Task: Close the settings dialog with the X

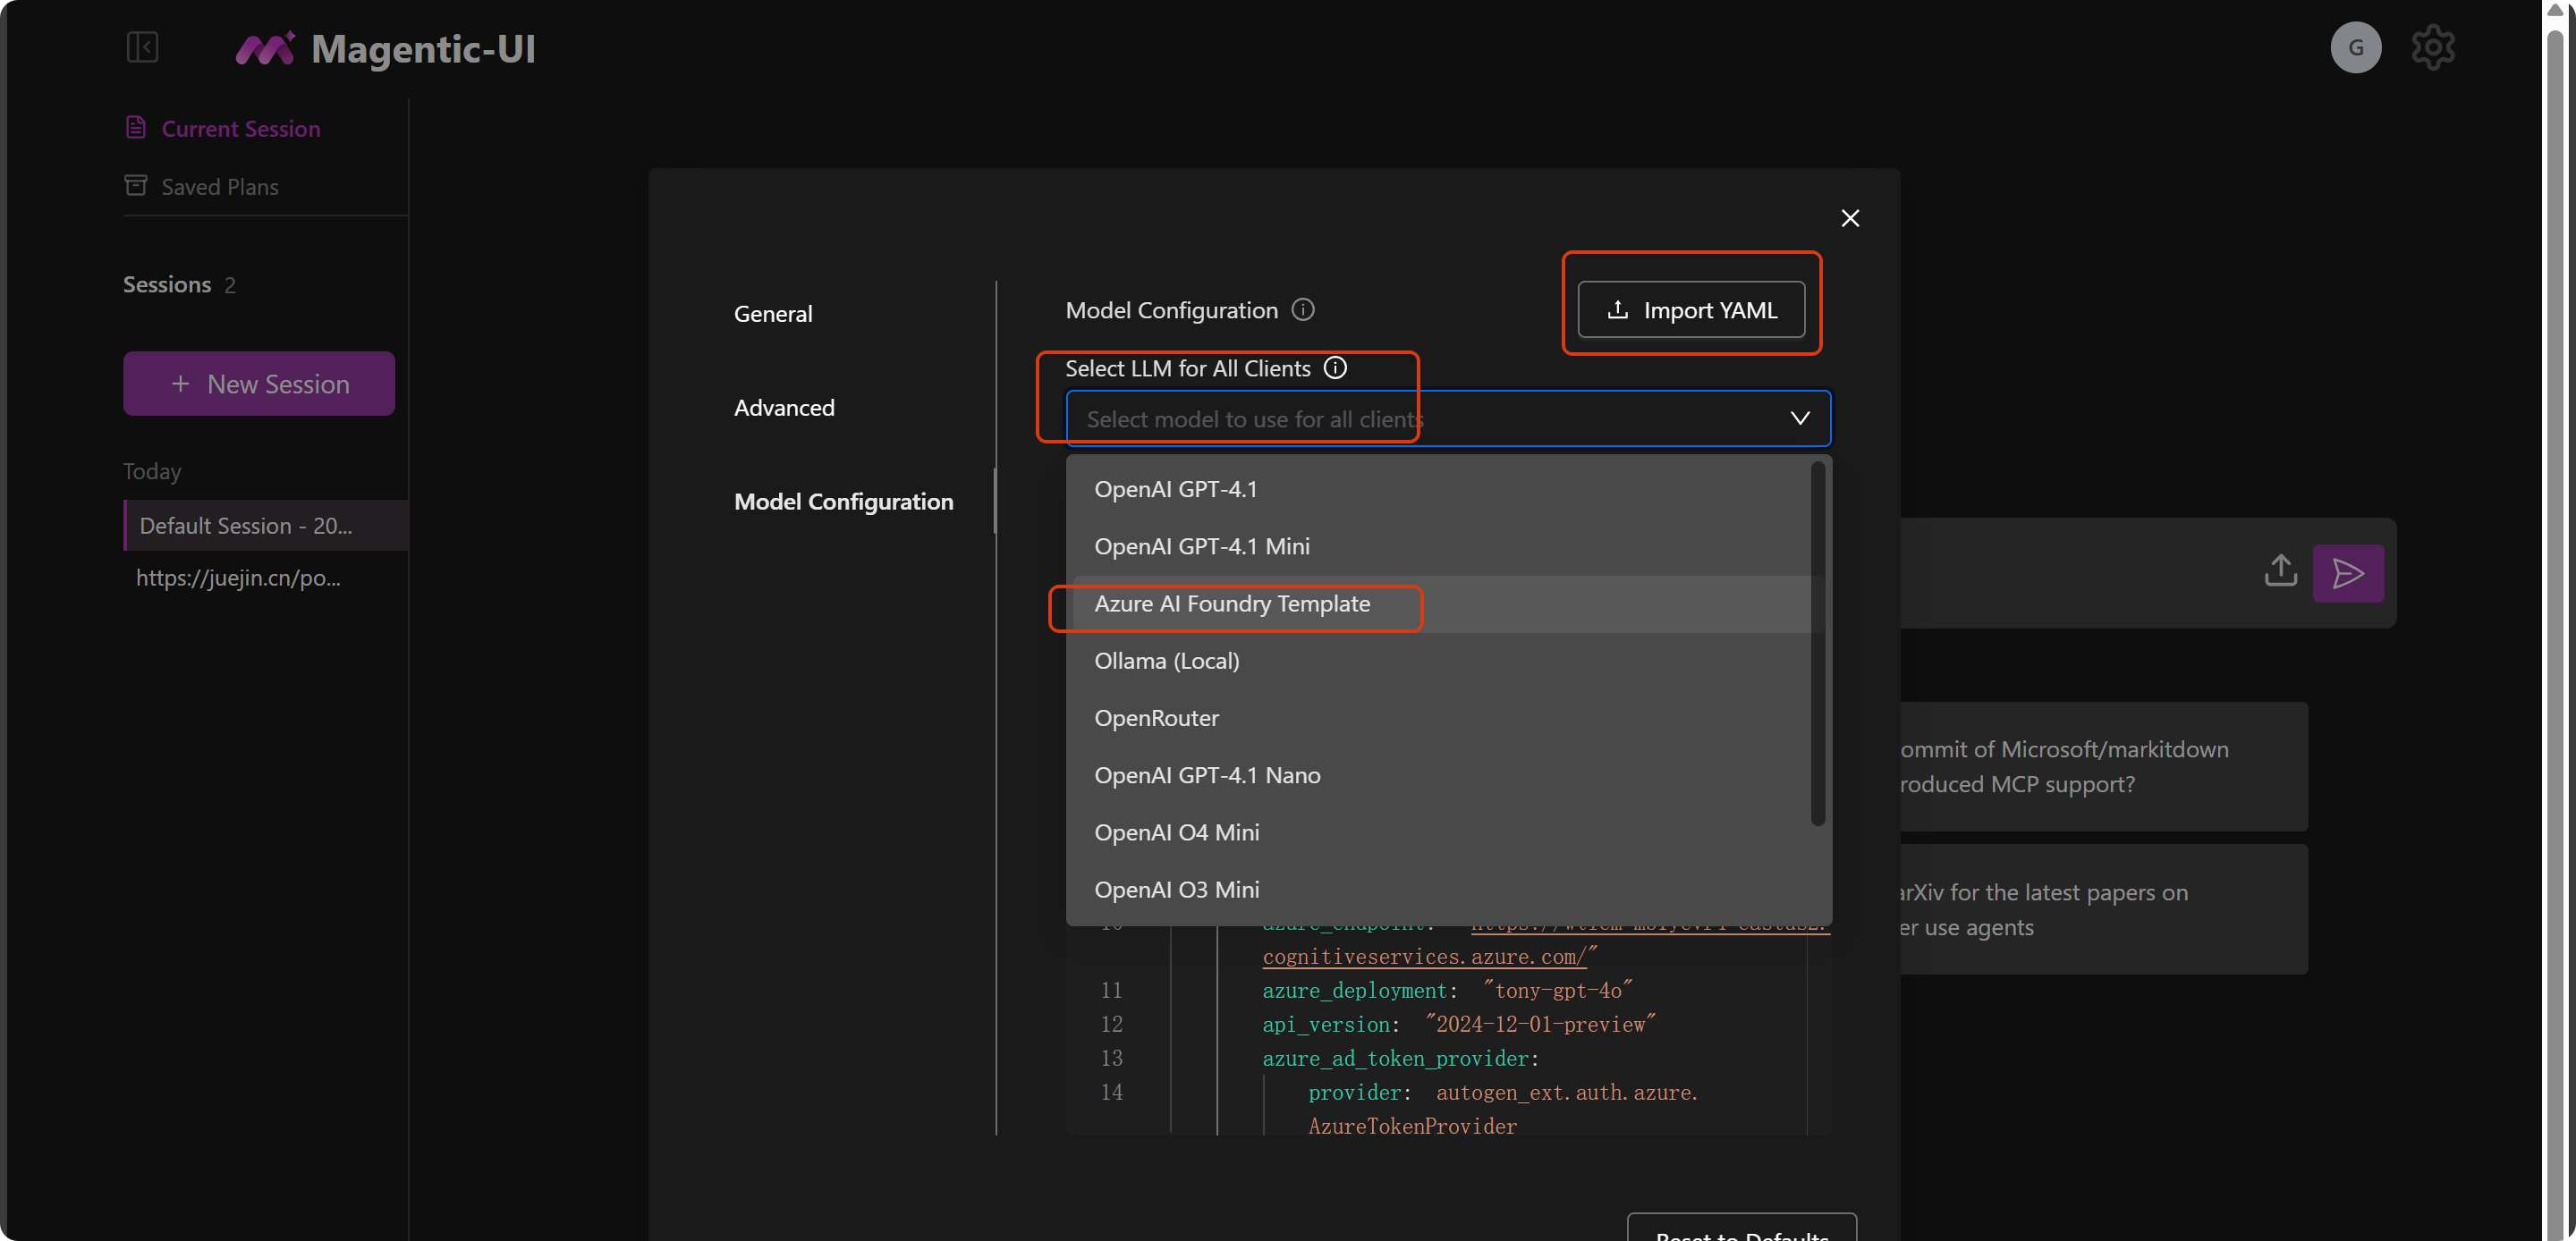Action: [1849, 218]
